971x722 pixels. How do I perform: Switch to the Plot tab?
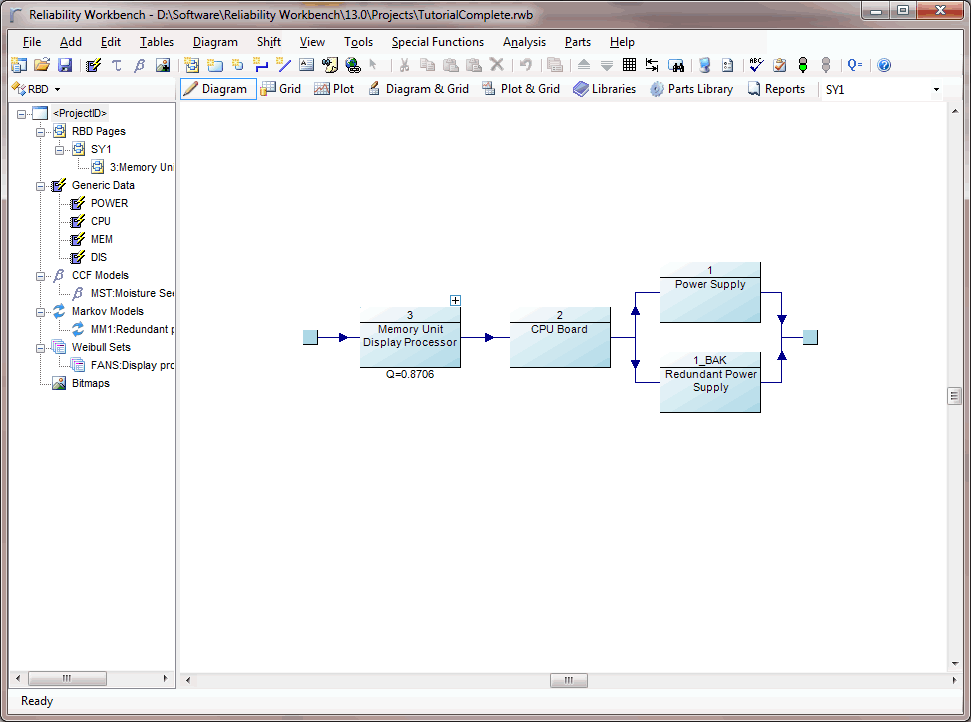(x=334, y=88)
